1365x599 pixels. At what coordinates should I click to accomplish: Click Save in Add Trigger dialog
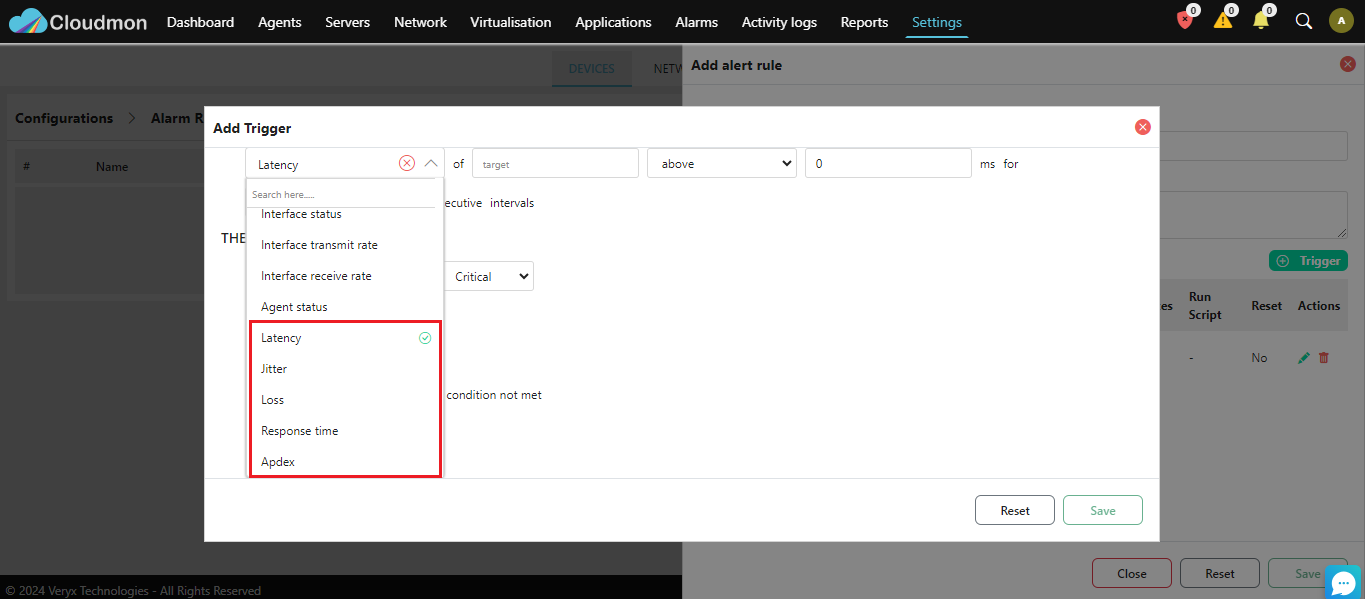coord(1103,510)
